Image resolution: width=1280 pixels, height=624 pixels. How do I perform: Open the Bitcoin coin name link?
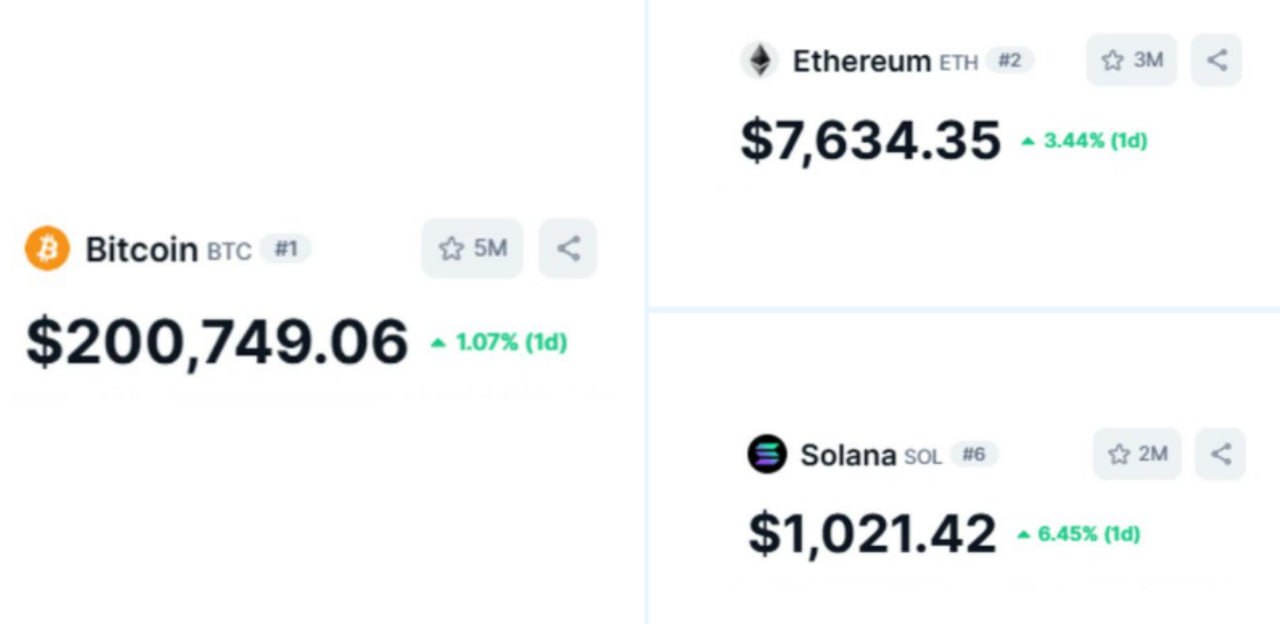coord(141,249)
